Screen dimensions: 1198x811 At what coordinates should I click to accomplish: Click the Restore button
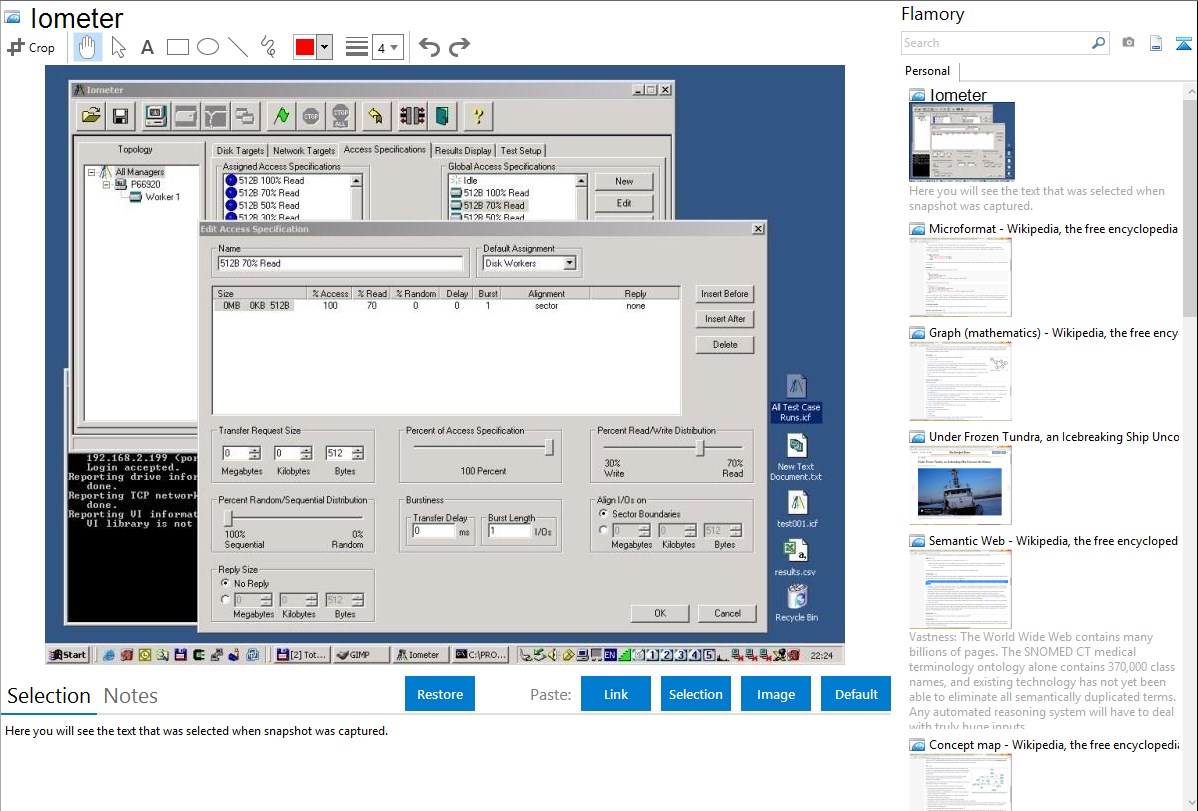click(x=440, y=694)
